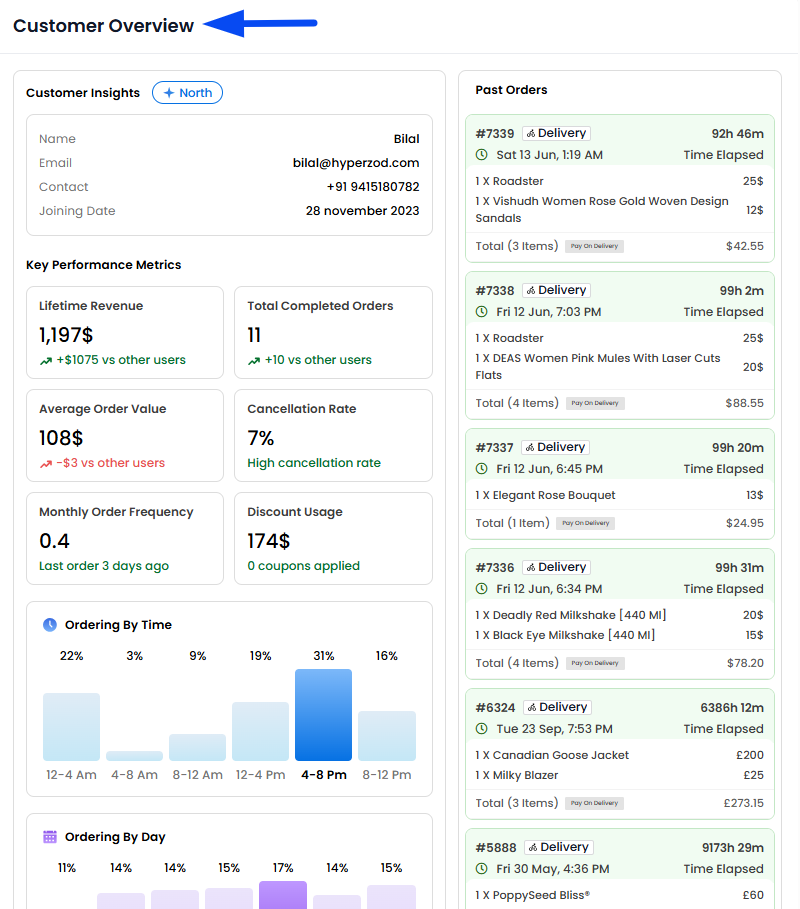Click Pay On Delivery tag on the $24.95 order
Image resolution: width=800 pixels, height=909 pixels.
coord(586,523)
